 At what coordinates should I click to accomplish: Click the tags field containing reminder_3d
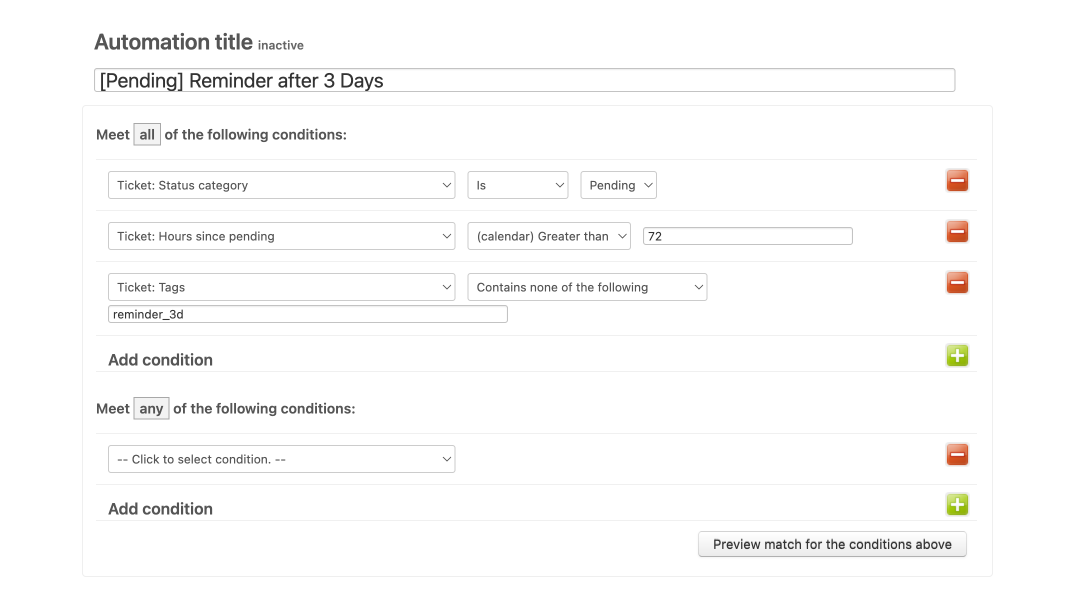(307, 314)
